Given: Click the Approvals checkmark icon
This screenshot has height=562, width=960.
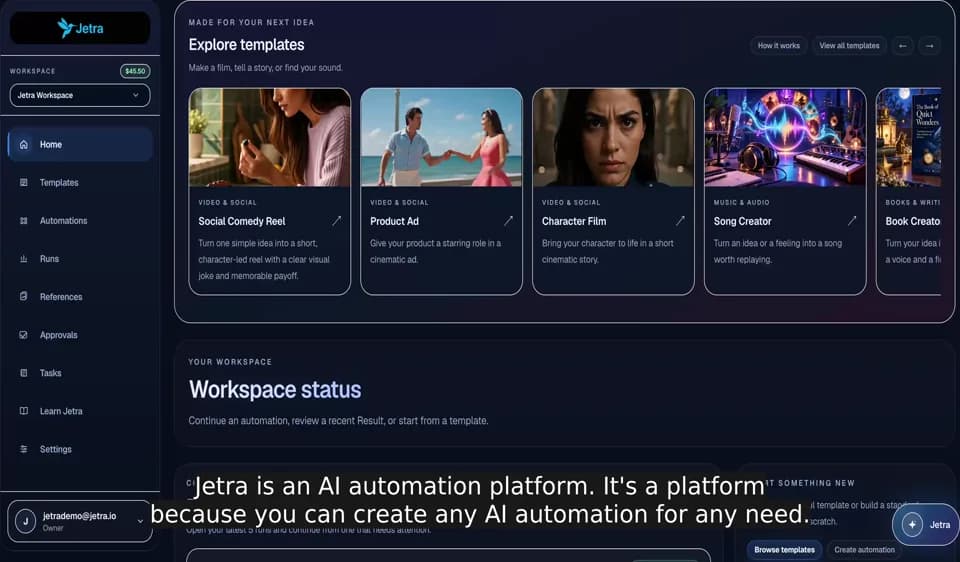Looking at the screenshot, I should click(x=24, y=335).
